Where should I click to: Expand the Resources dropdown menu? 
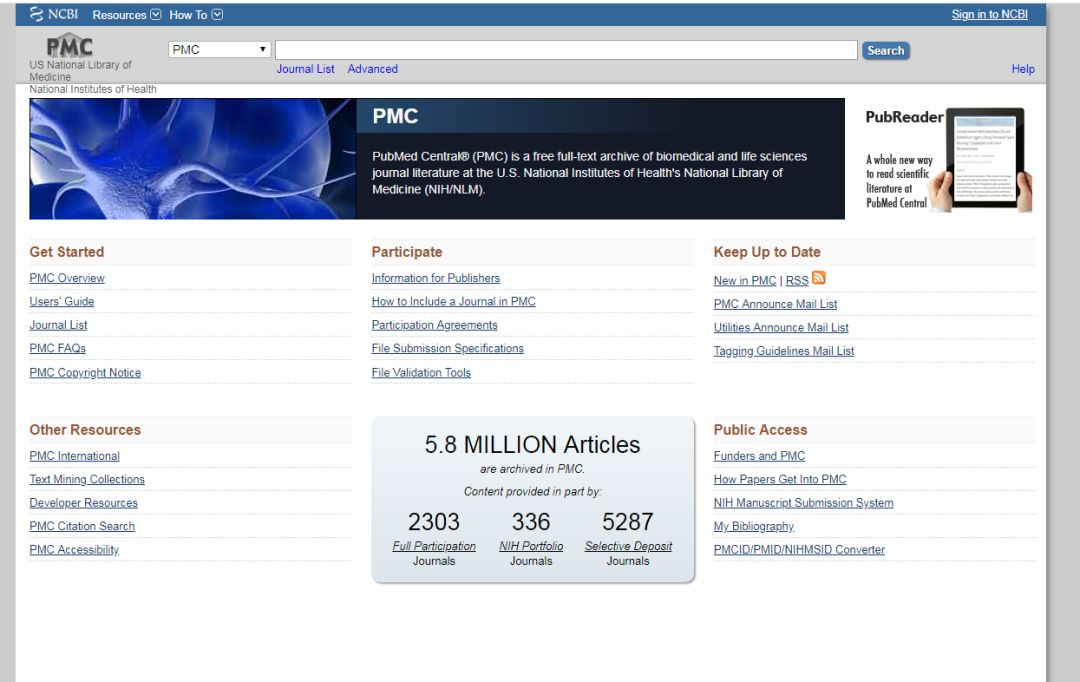[126, 15]
